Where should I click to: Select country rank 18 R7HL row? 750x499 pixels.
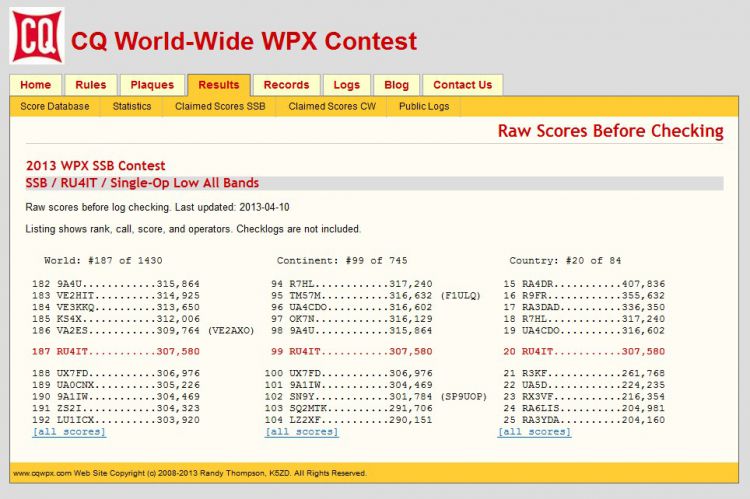(584, 319)
